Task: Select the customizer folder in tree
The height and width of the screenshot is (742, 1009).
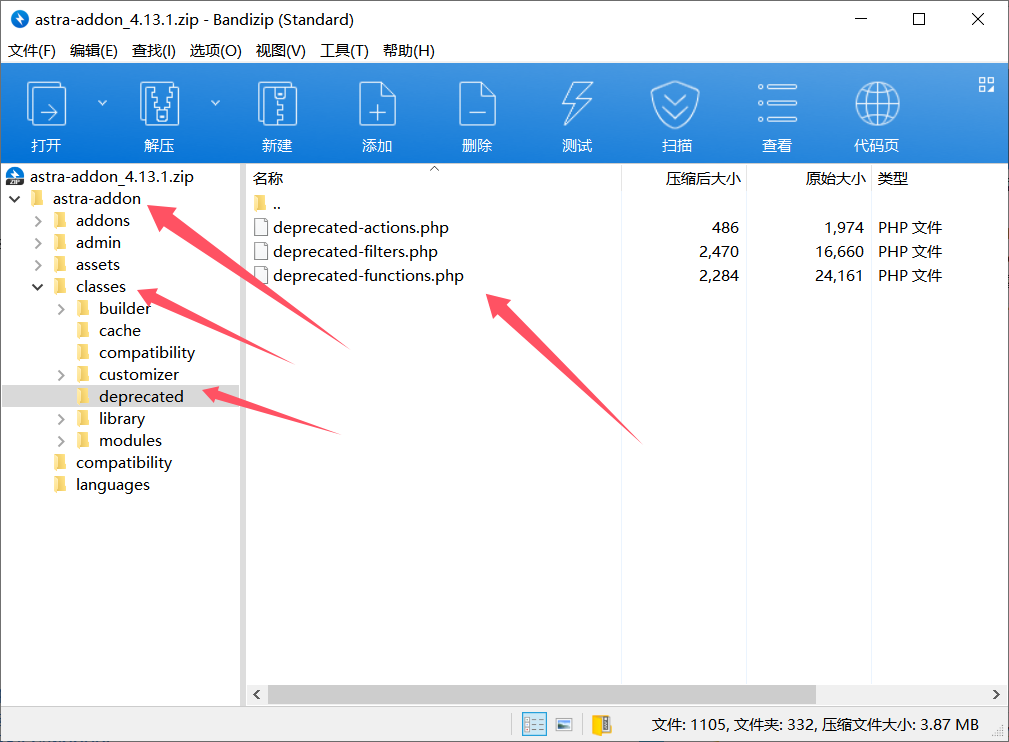Action: click(139, 375)
